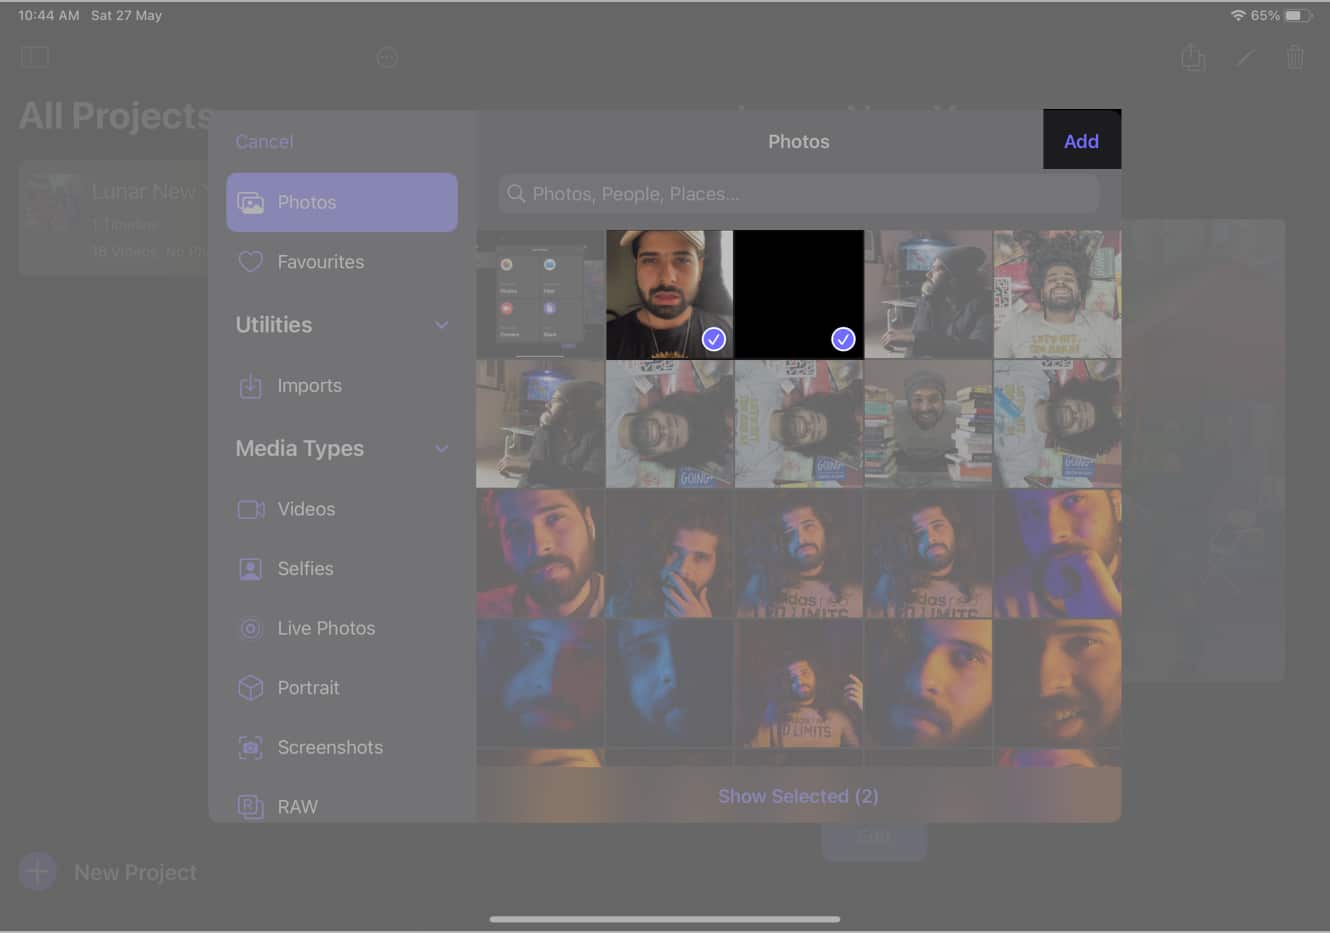Click the Live Photos concentric circles icon
This screenshot has height=933, width=1330.
tap(250, 628)
